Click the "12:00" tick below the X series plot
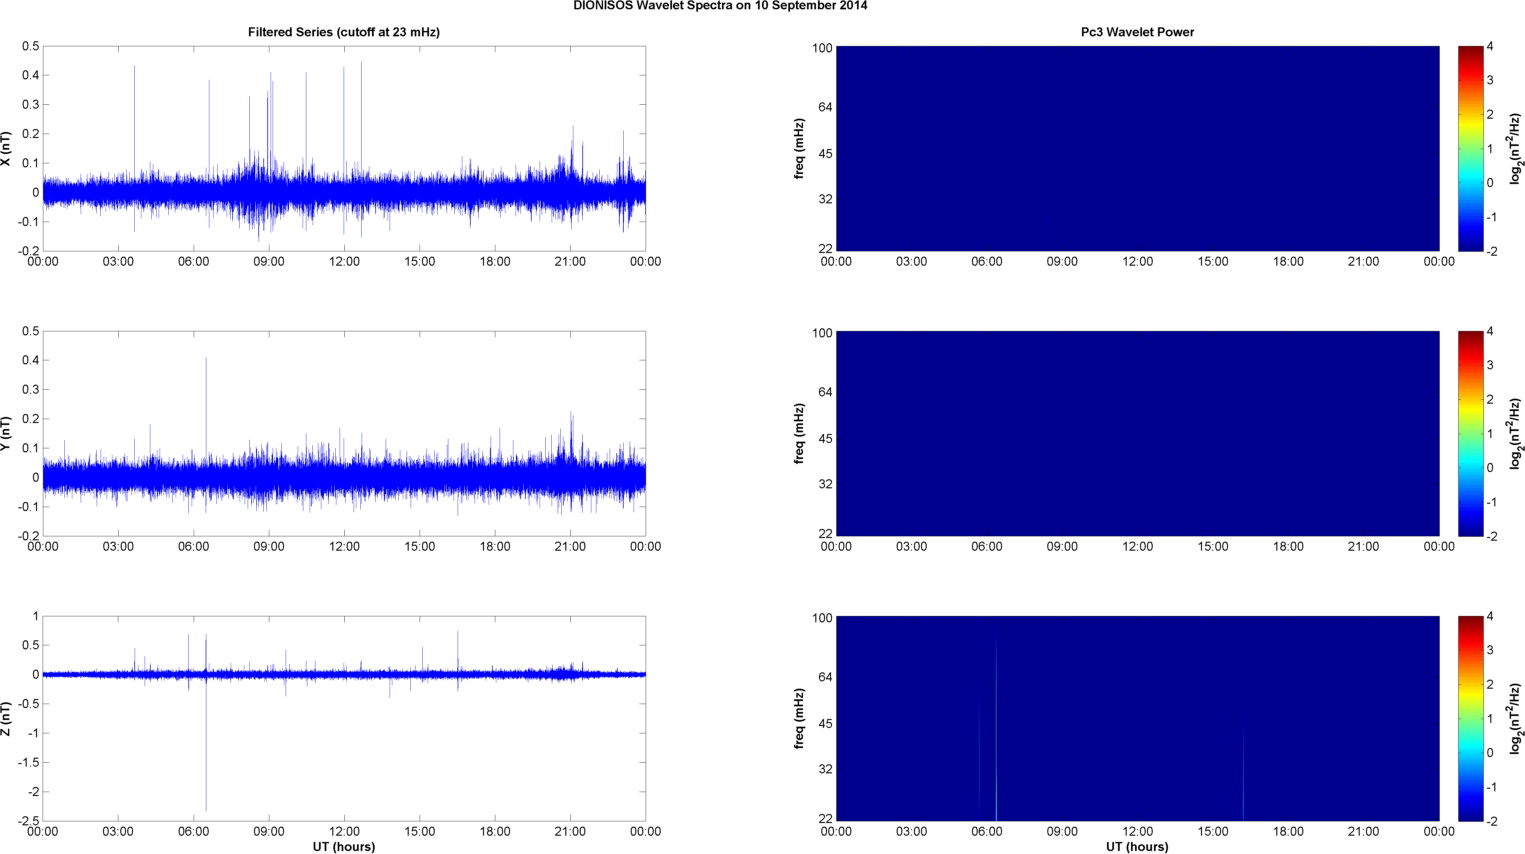1525x854 pixels. (x=344, y=262)
